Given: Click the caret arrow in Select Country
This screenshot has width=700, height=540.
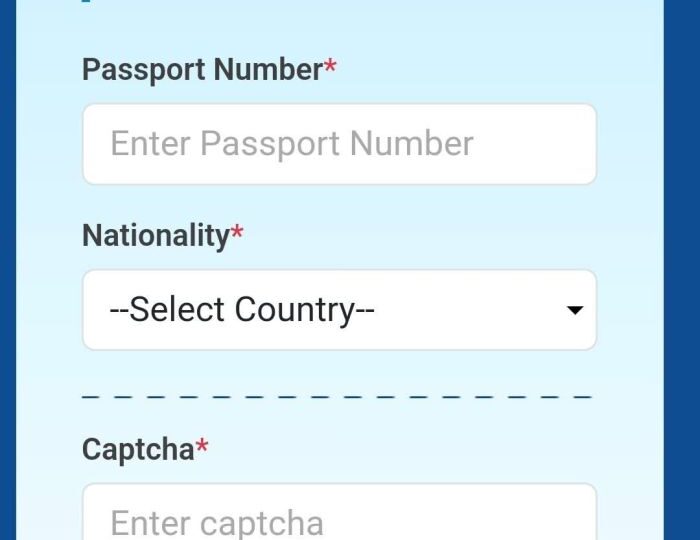Looking at the screenshot, I should coord(574,311).
